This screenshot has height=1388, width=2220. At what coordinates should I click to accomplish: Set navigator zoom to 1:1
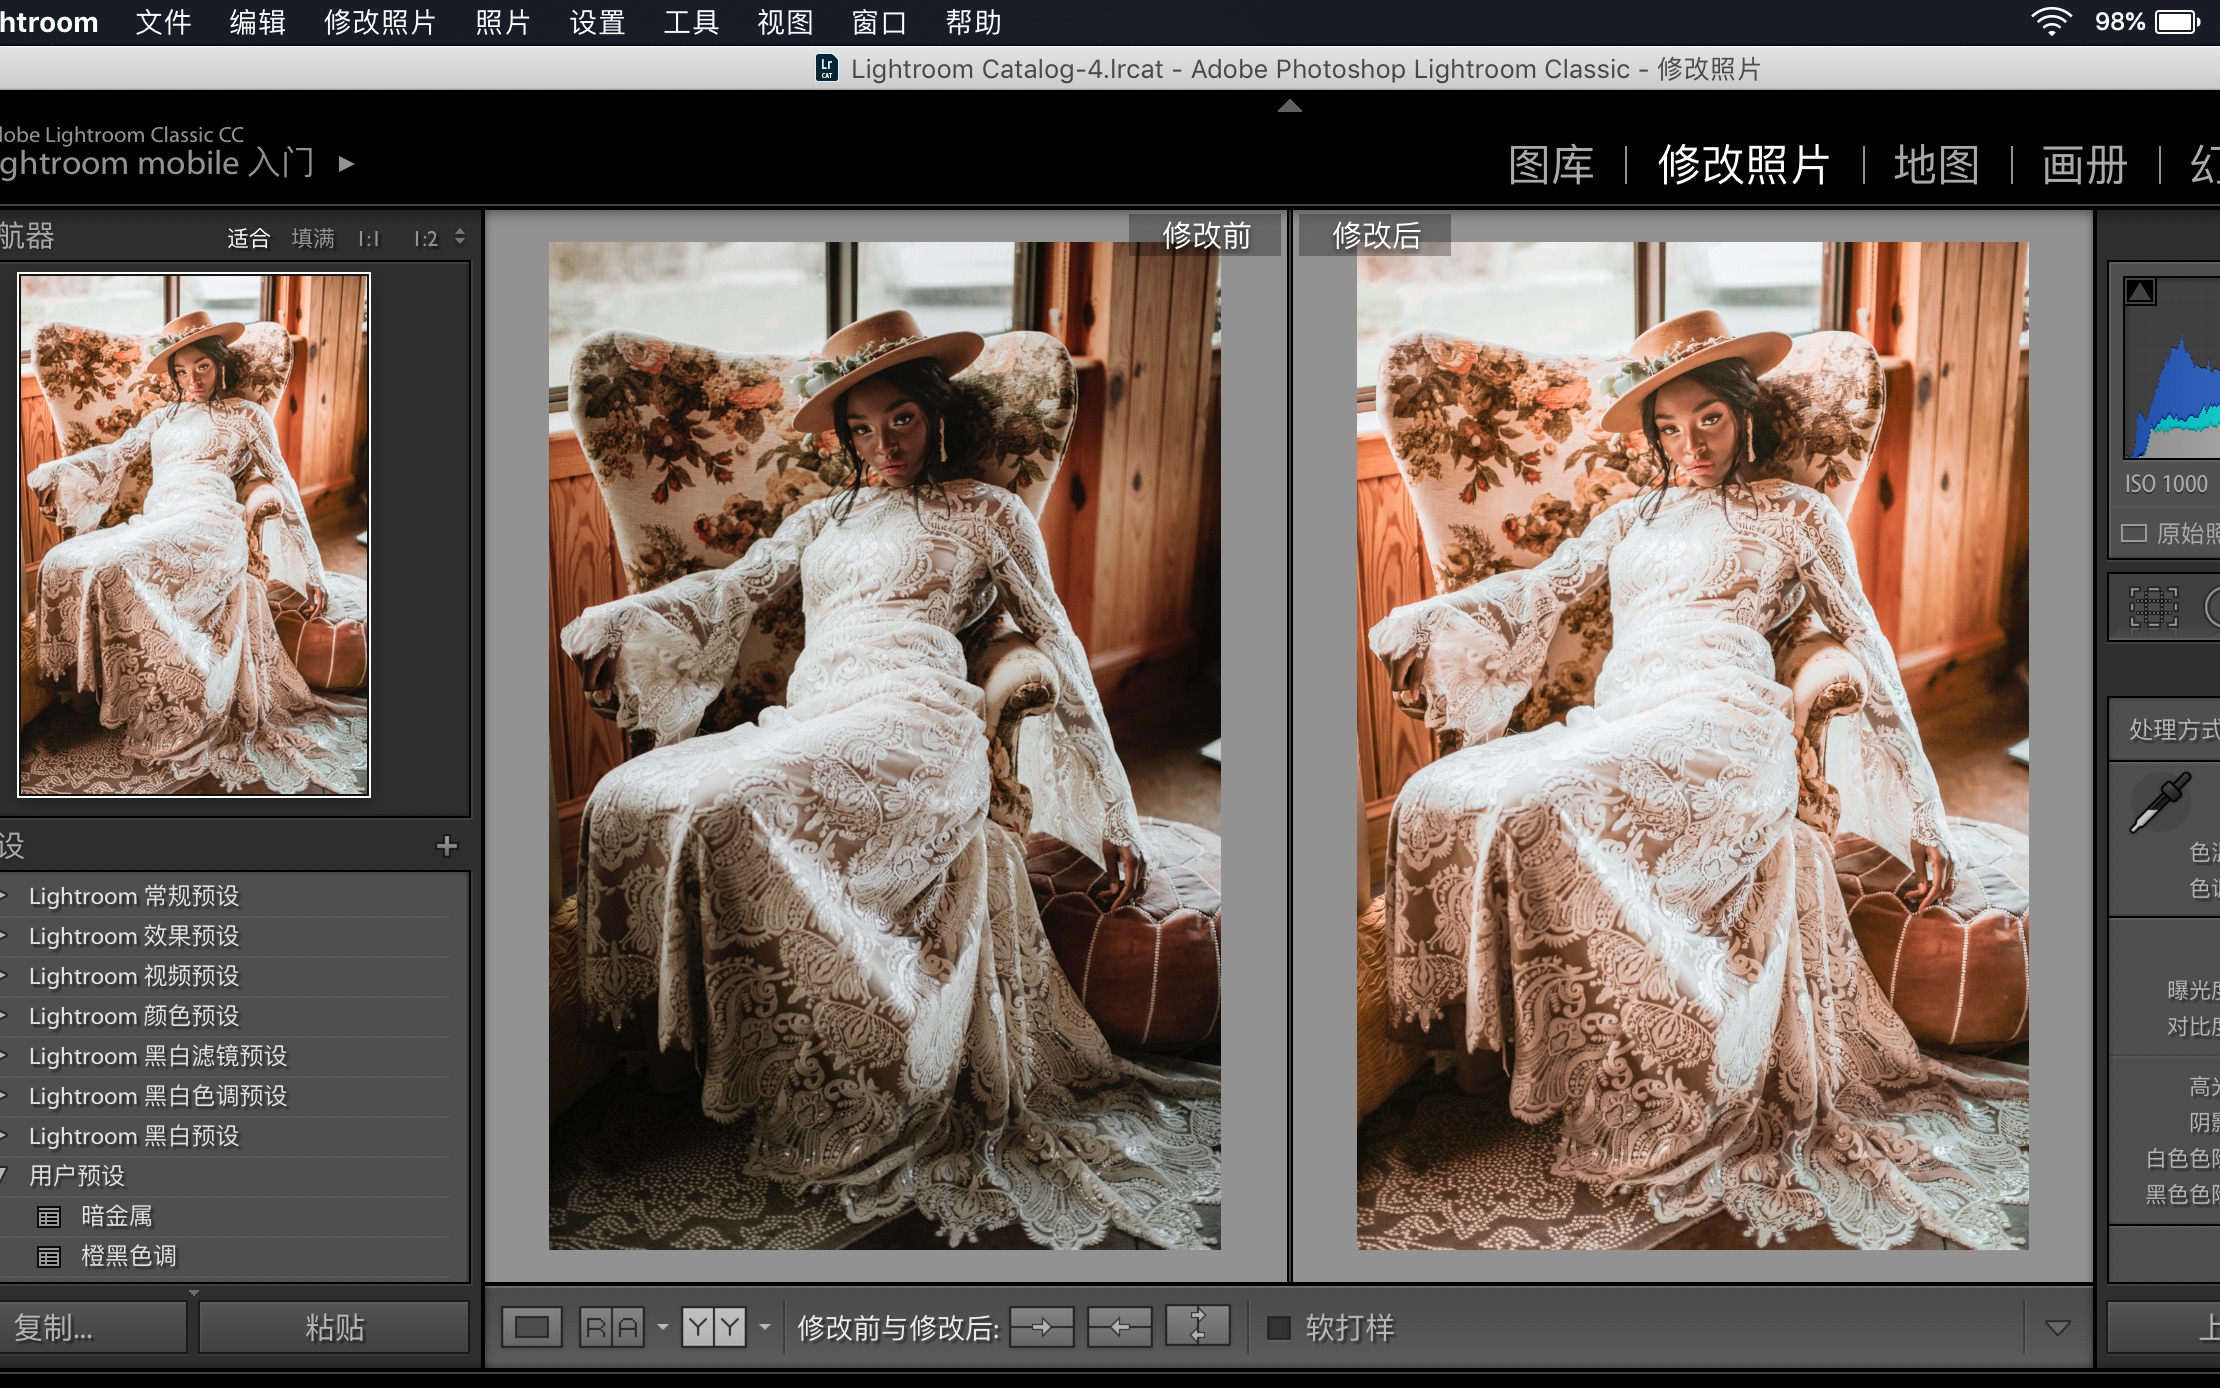tap(369, 238)
